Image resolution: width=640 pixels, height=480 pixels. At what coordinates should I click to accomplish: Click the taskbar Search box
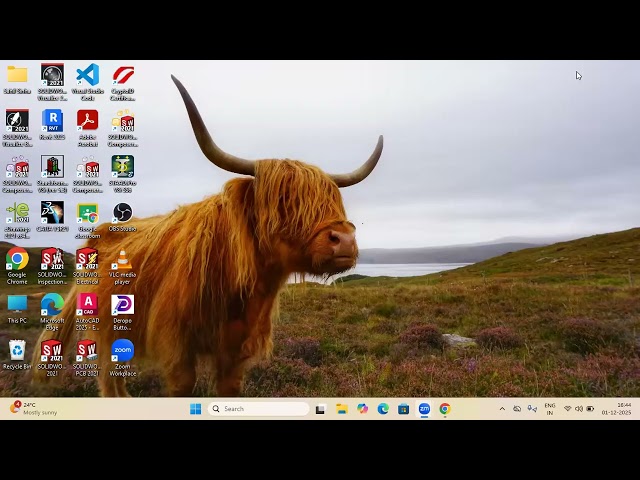coord(259,409)
